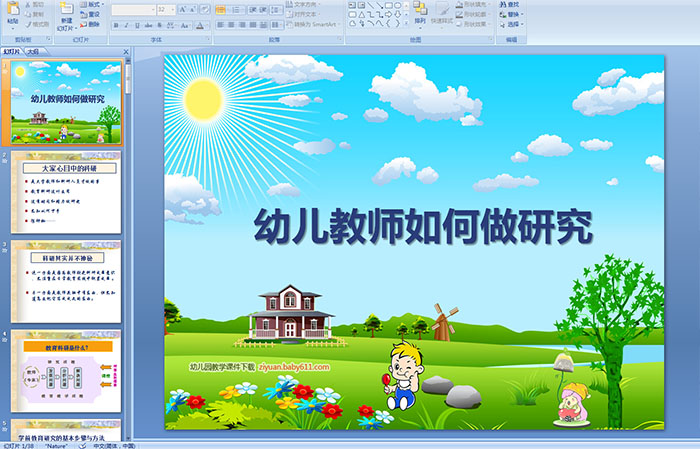Toggle Italic formatting
700x449 pixels.
click(x=126, y=25)
